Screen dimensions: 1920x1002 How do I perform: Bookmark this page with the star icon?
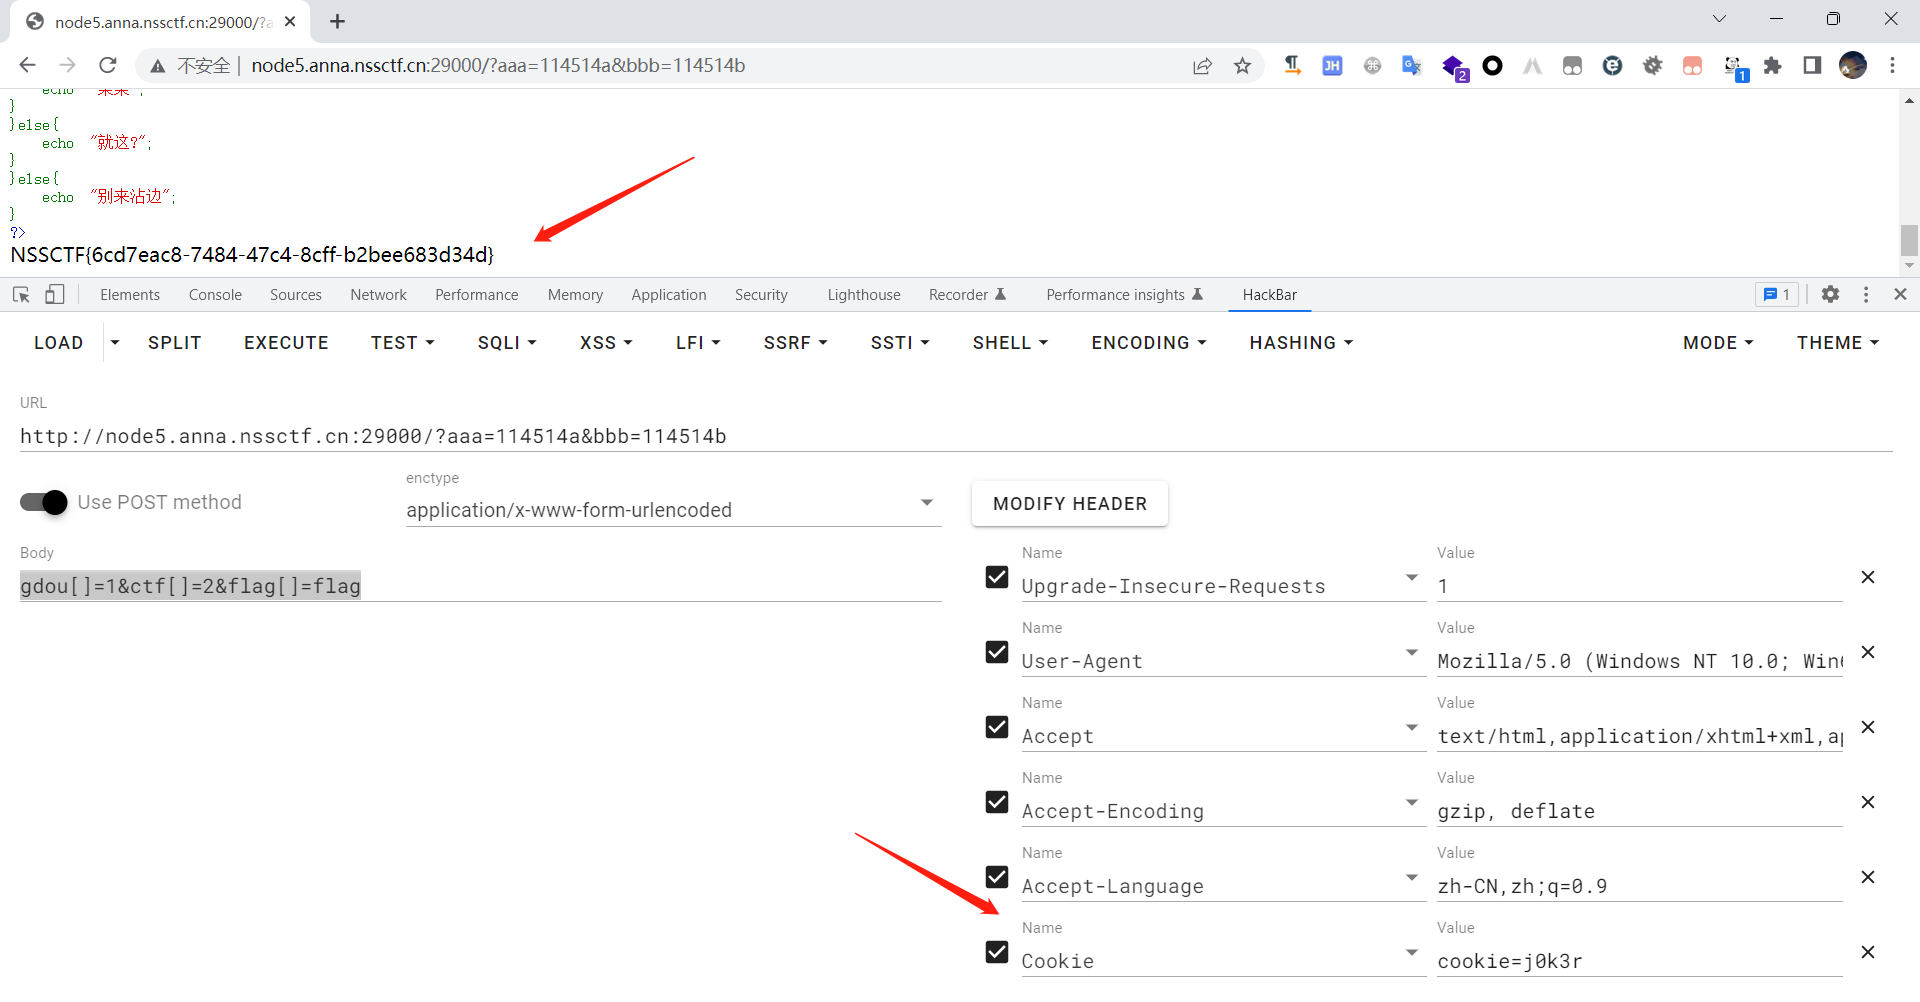(1242, 66)
